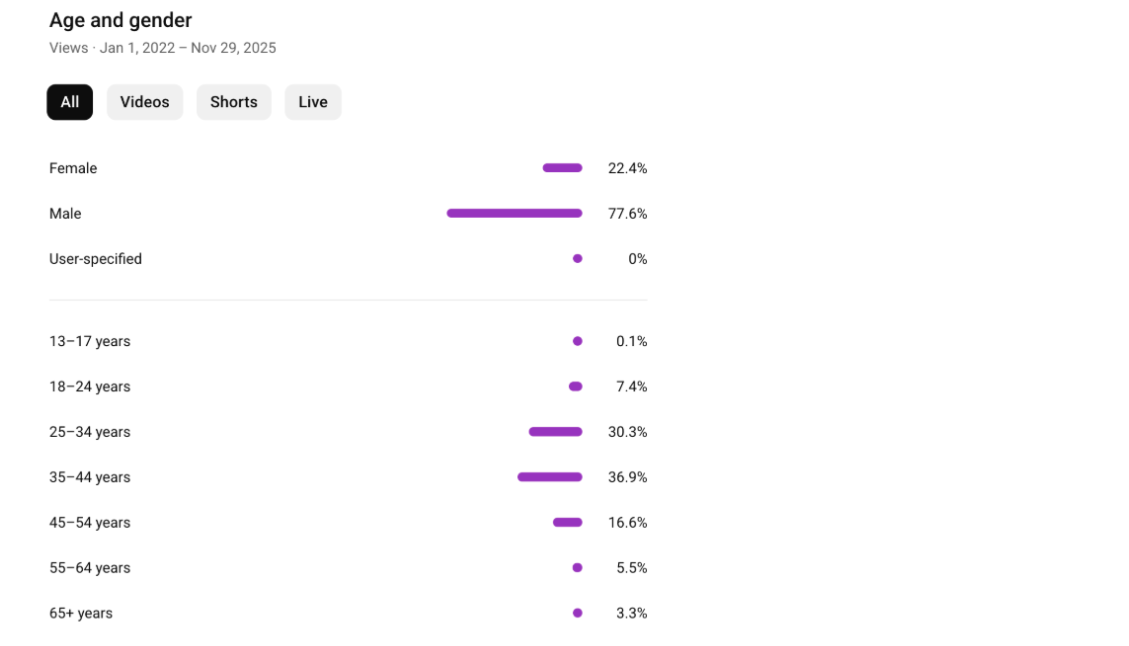Click the 22.4% Female value
This screenshot has height=646, width=1129.
point(627,169)
